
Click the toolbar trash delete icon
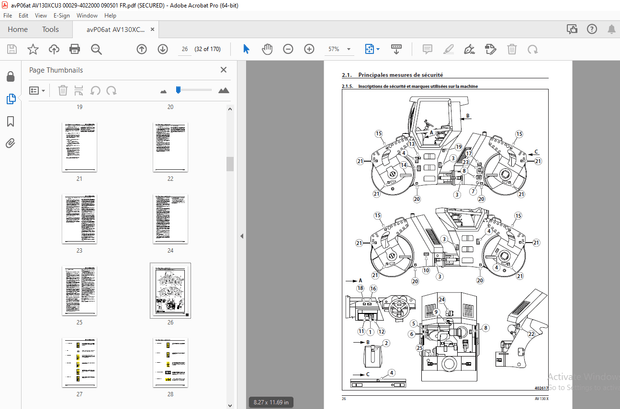click(x=512, y=49)
